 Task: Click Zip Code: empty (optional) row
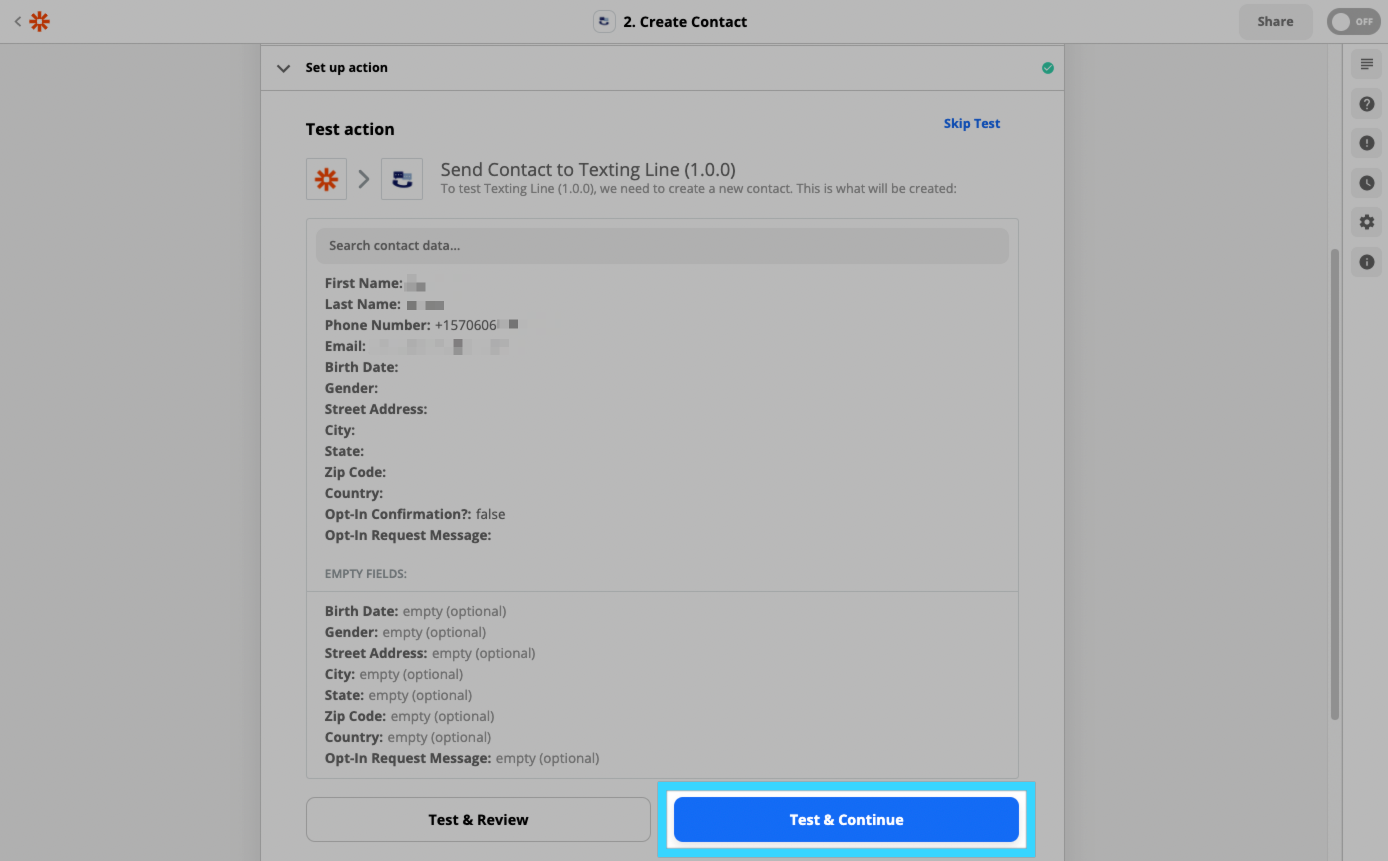[409, 716]
